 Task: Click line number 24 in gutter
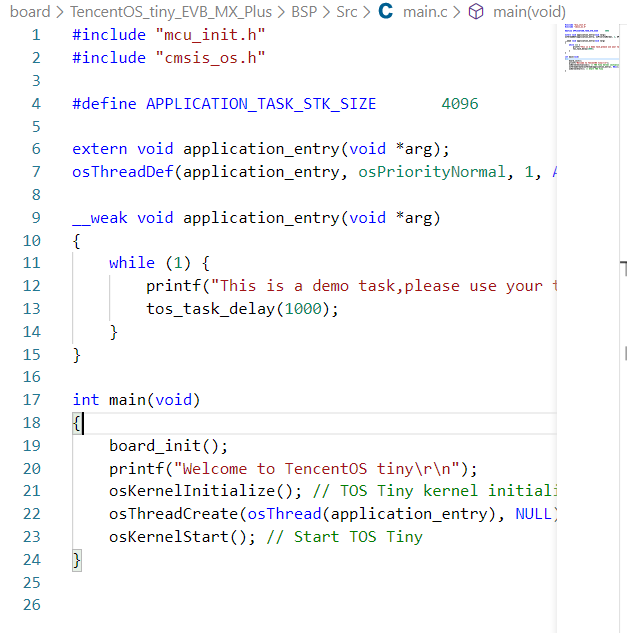(x=32, y=560)
